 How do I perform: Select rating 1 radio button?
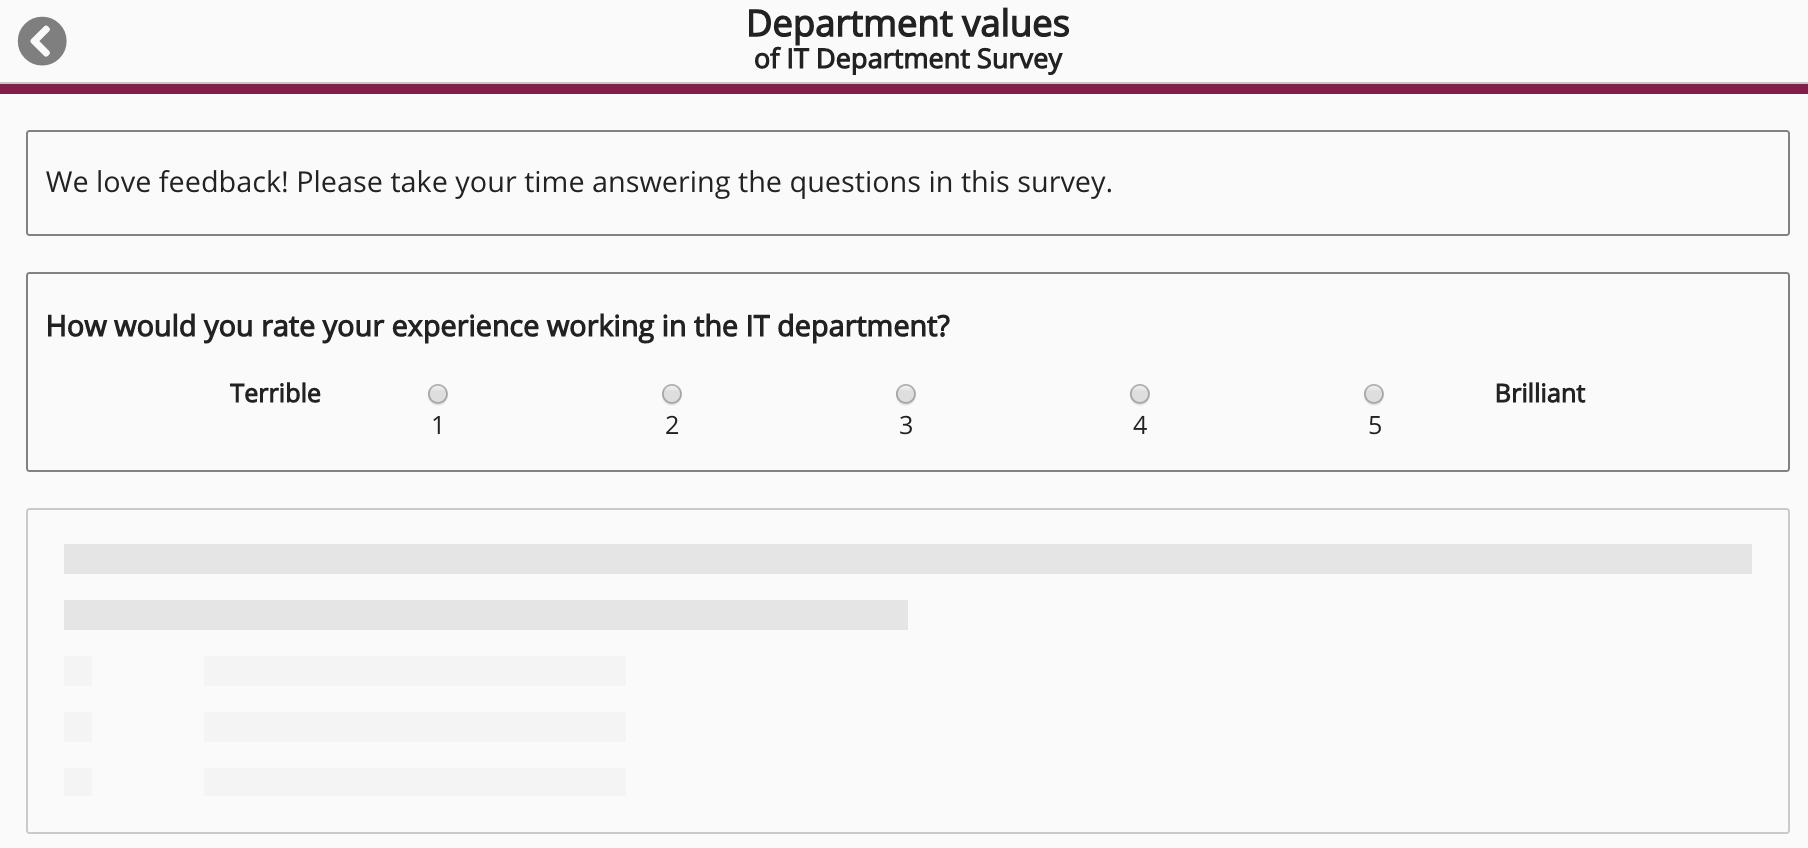[438, 394]
